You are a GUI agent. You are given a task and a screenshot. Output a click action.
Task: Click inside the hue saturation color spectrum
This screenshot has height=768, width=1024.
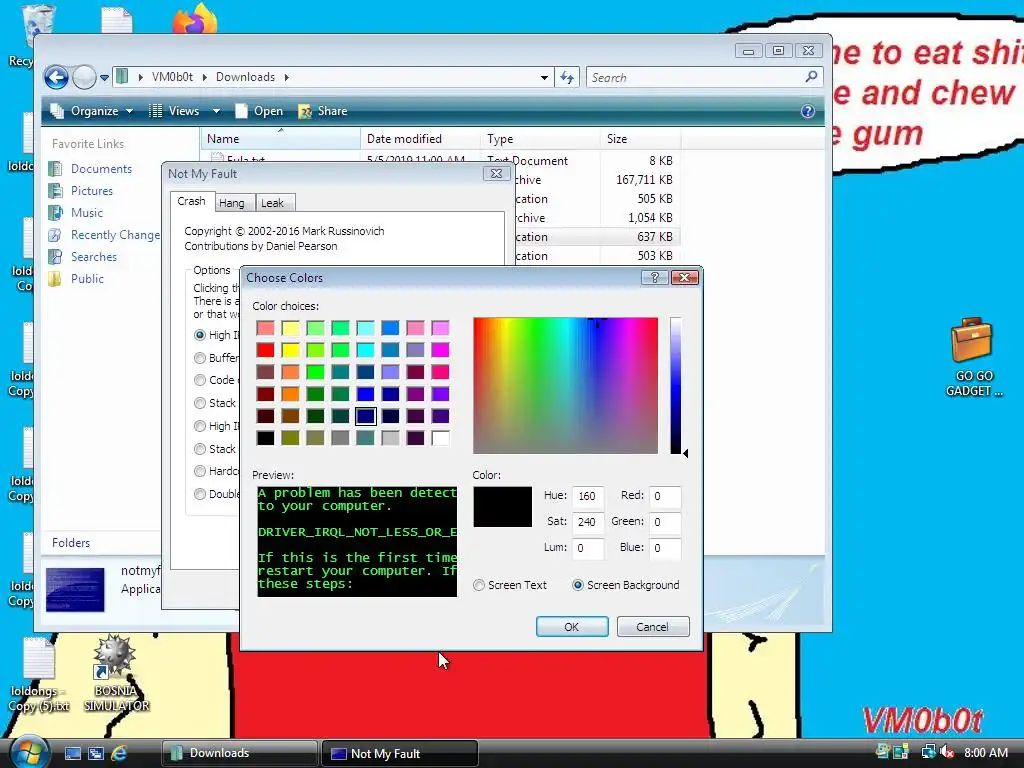tap(566, 385)
